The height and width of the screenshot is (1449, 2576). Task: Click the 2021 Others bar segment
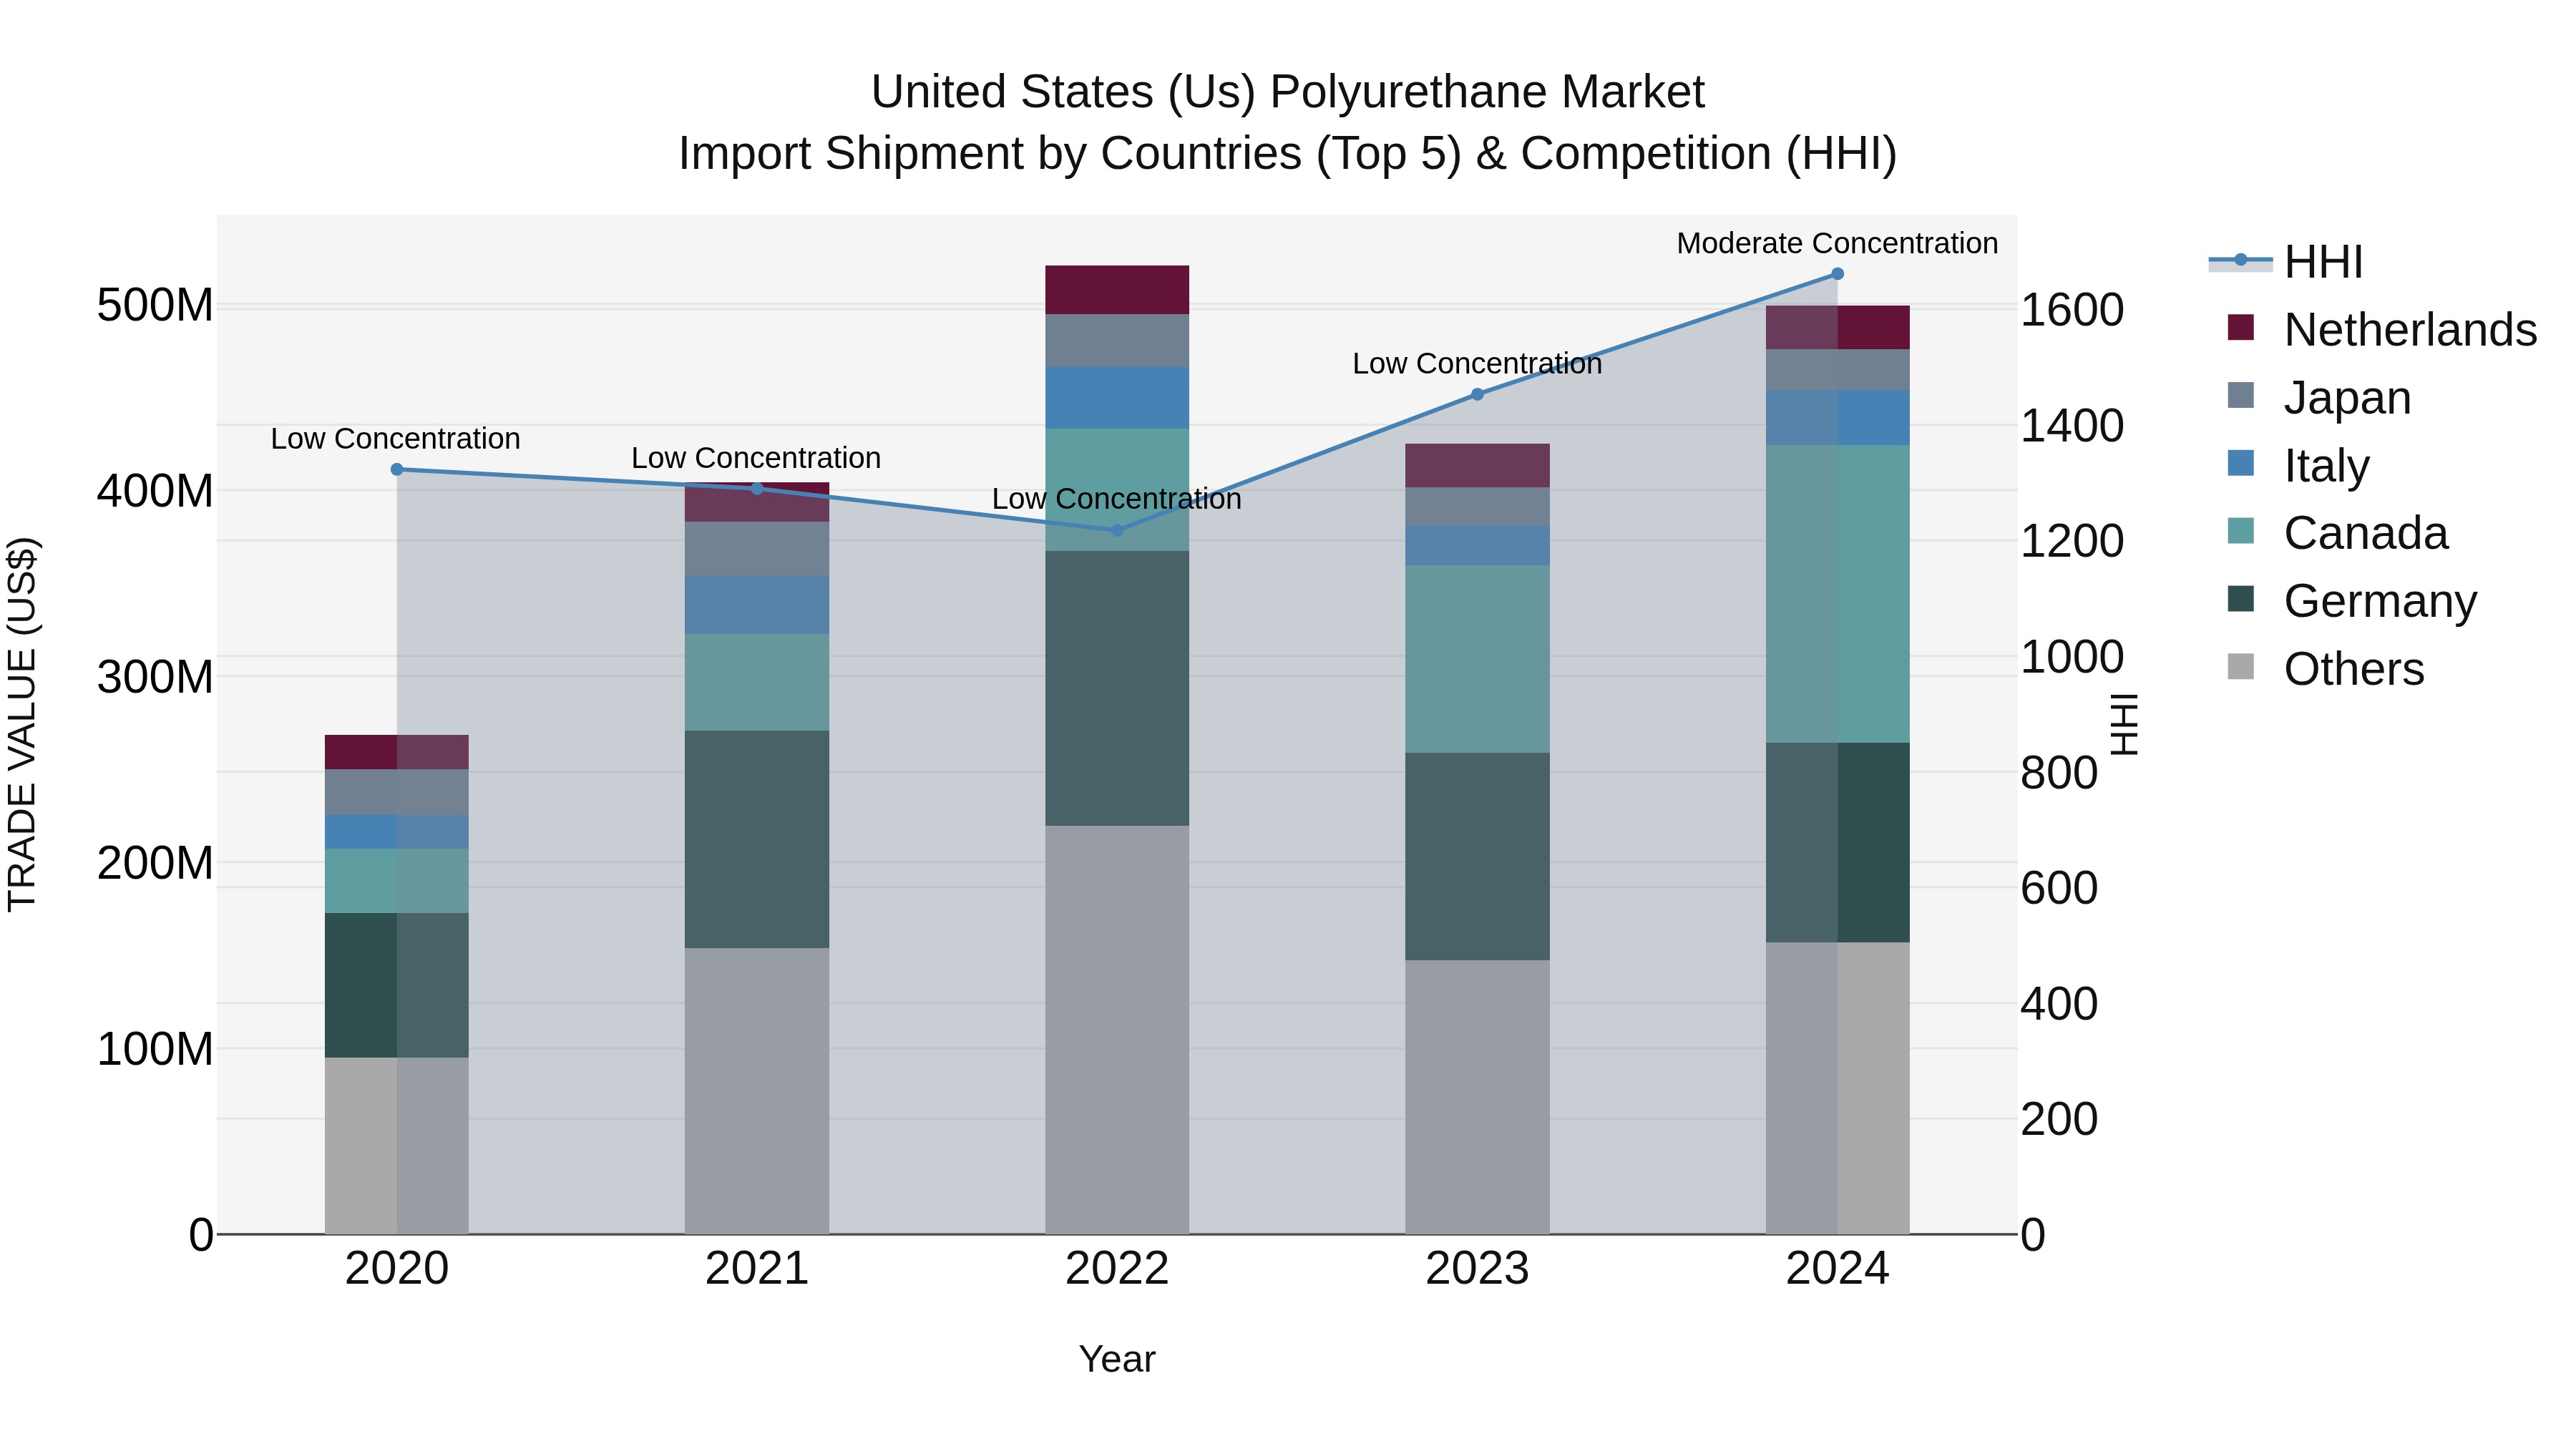[757, 1091]
